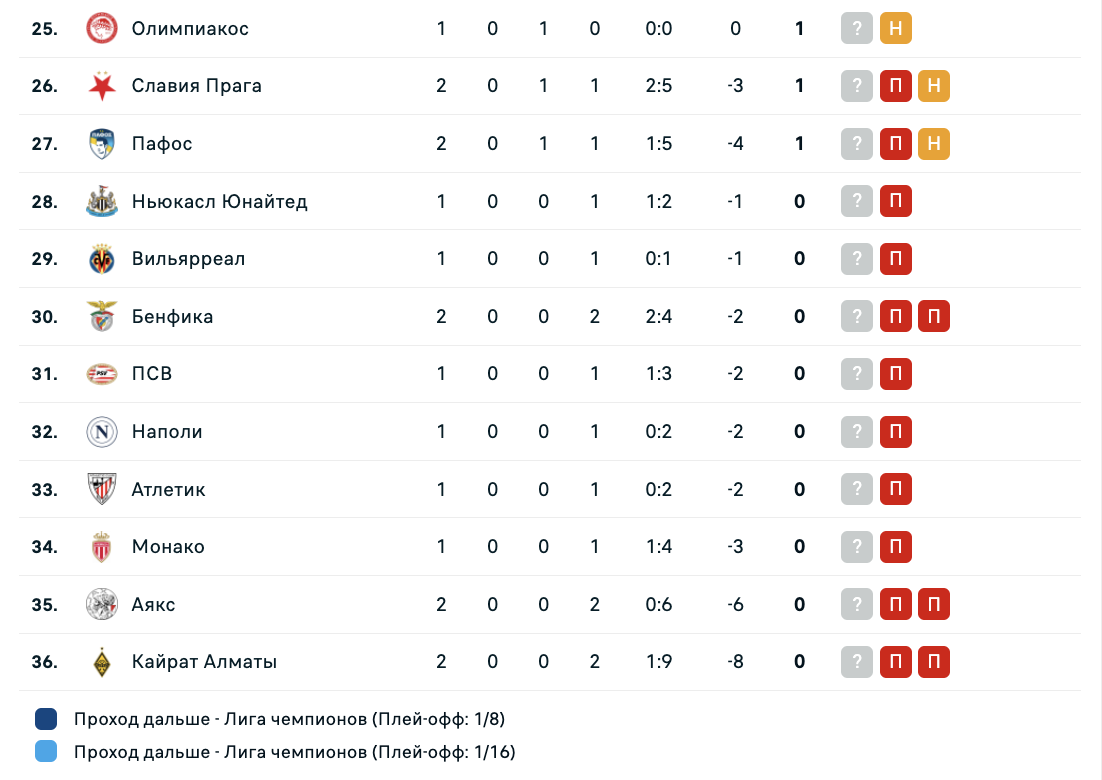Click the Napoli red loss badge
The height and width of the screenshot is (780, 1102).
click(x=895, y=432)
